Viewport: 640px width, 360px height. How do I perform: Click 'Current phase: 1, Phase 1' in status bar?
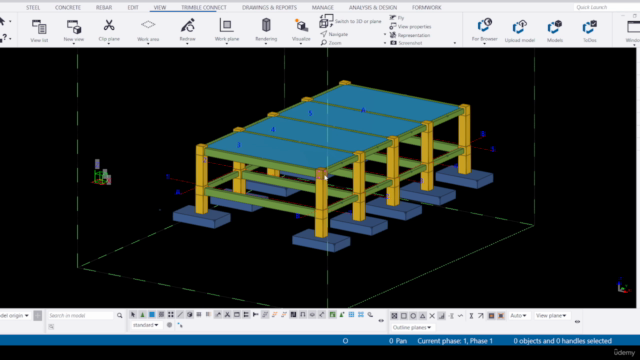455,341
